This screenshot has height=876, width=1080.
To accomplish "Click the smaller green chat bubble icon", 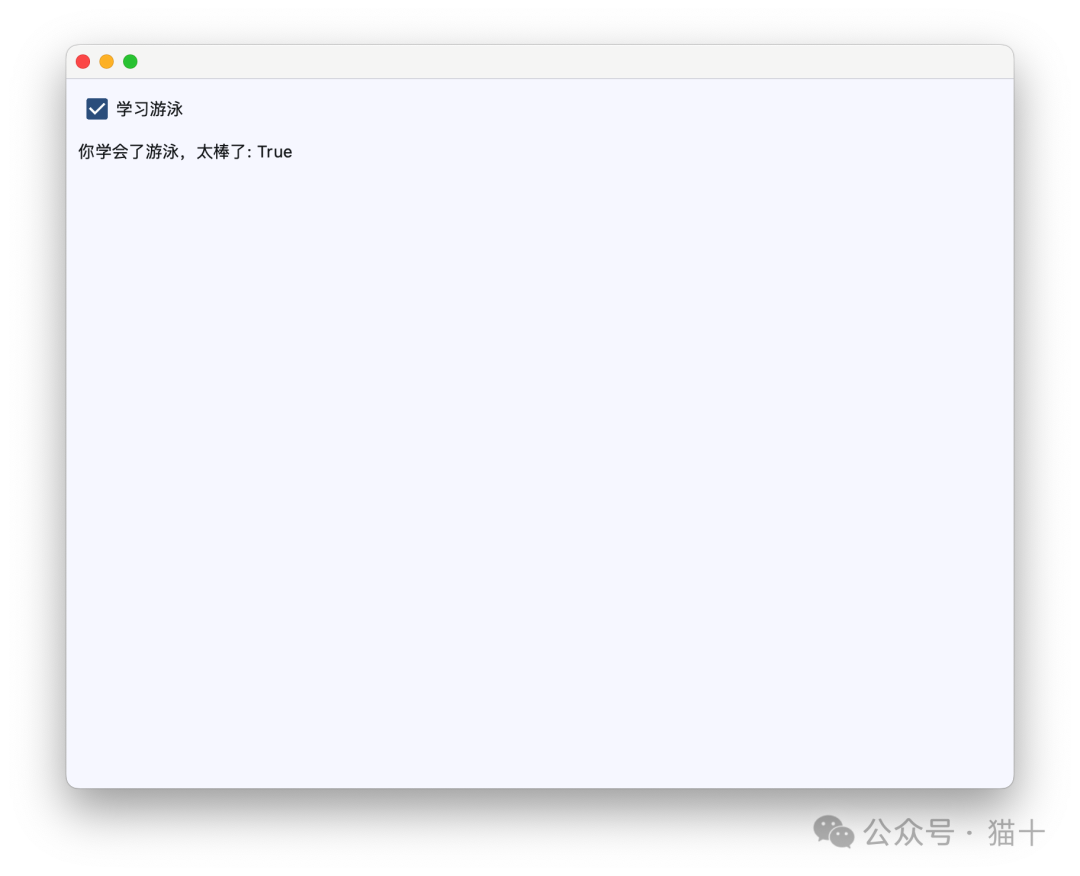I will [x=845, y=839].
